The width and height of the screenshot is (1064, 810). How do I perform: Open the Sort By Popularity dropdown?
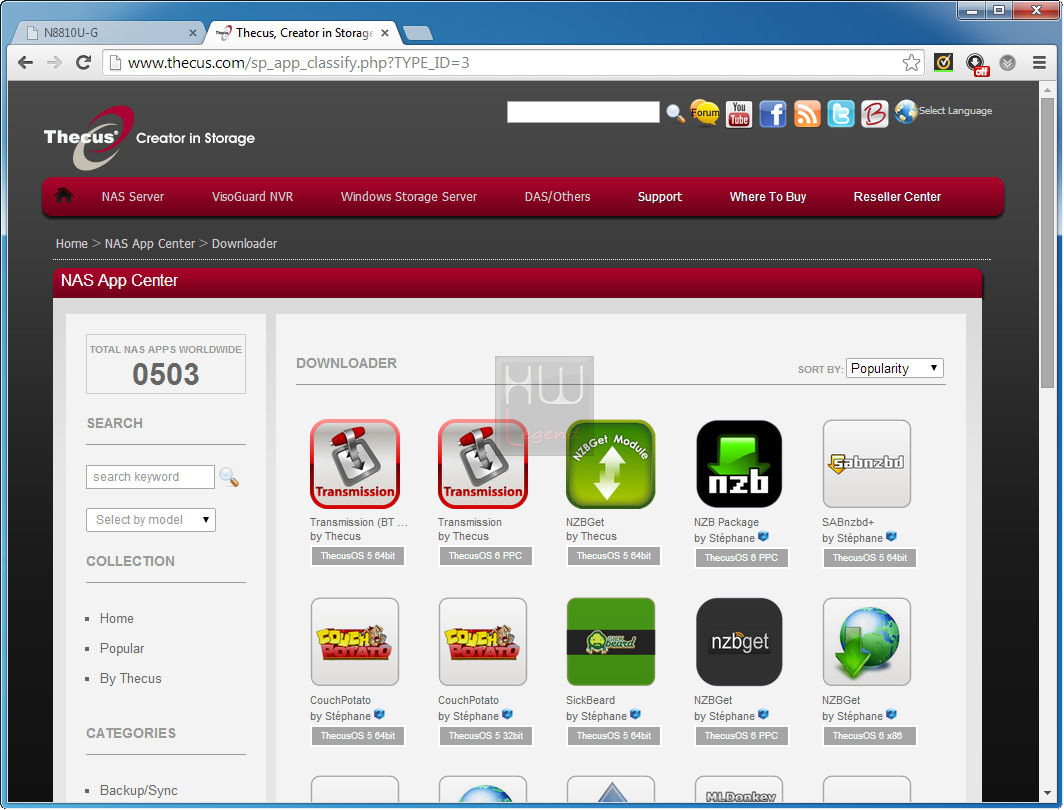point(894,368)
